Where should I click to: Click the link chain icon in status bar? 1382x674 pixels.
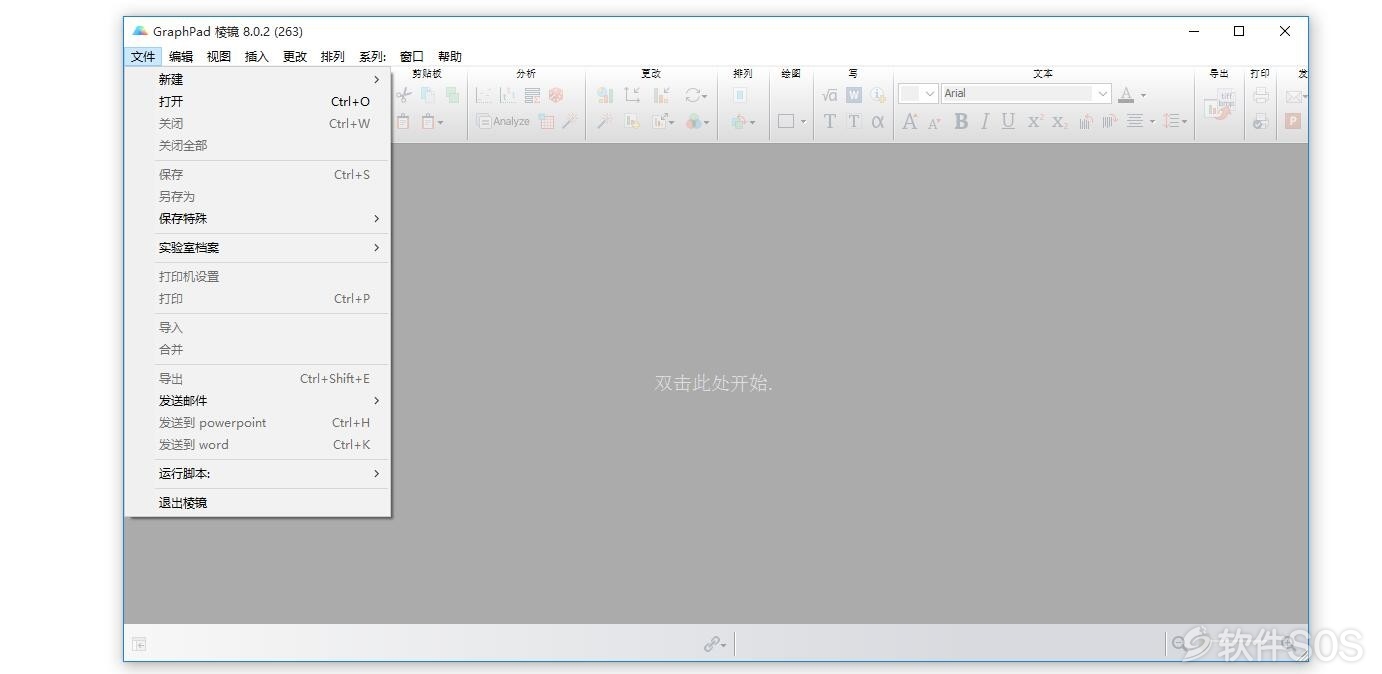point(714,645)
